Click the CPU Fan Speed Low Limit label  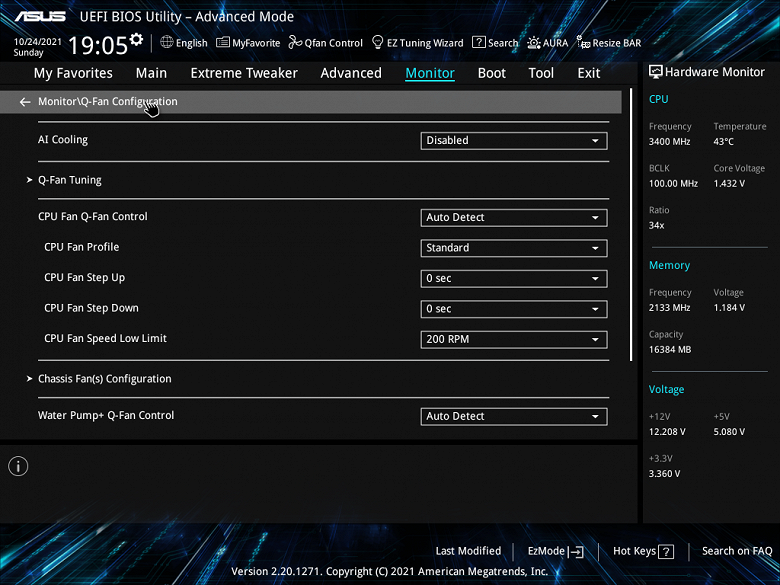pyautogui.click(x=105, y=338)
